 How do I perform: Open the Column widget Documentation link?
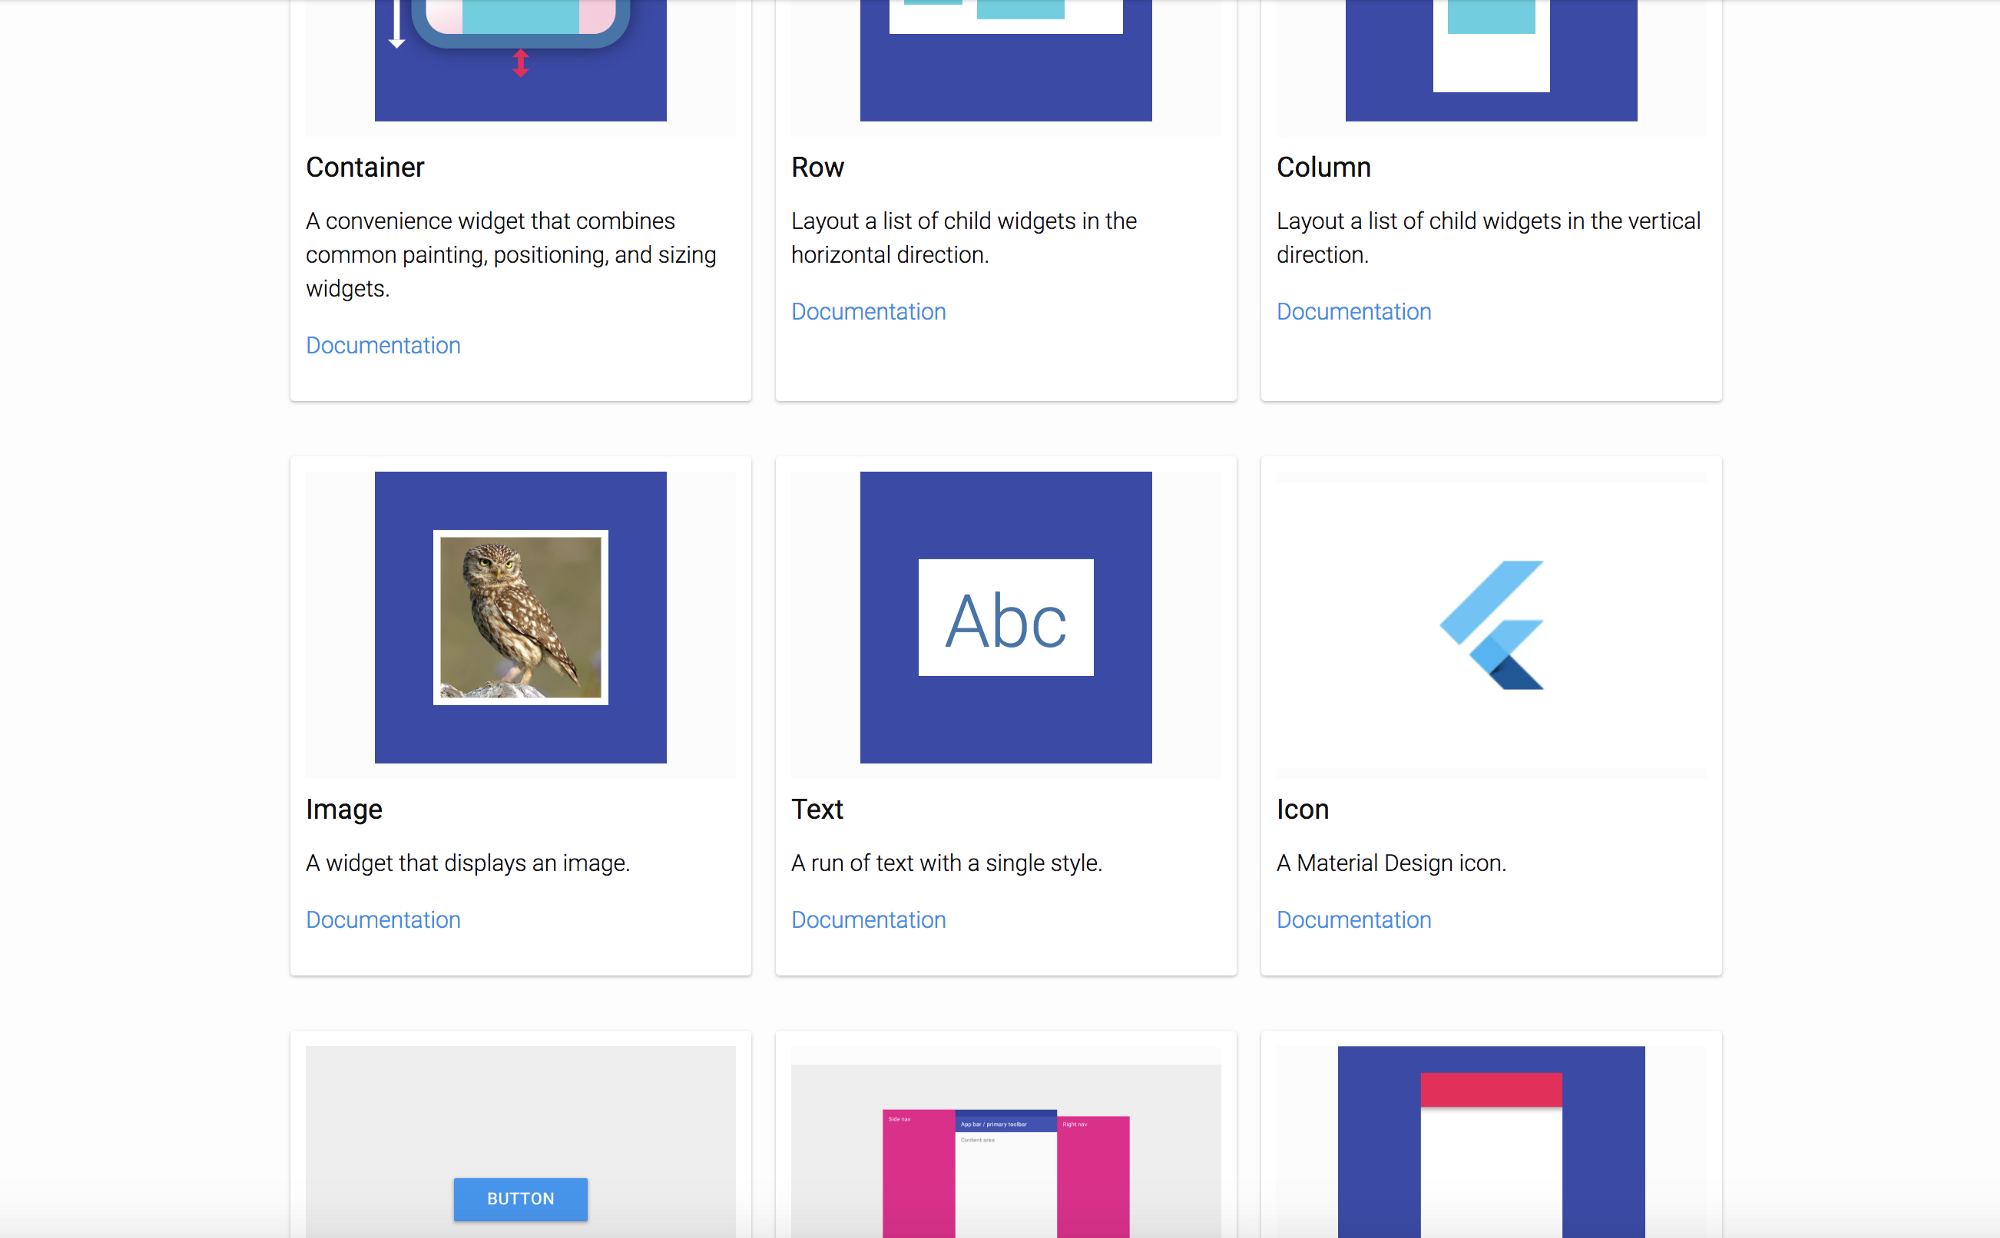(1354, 311)
